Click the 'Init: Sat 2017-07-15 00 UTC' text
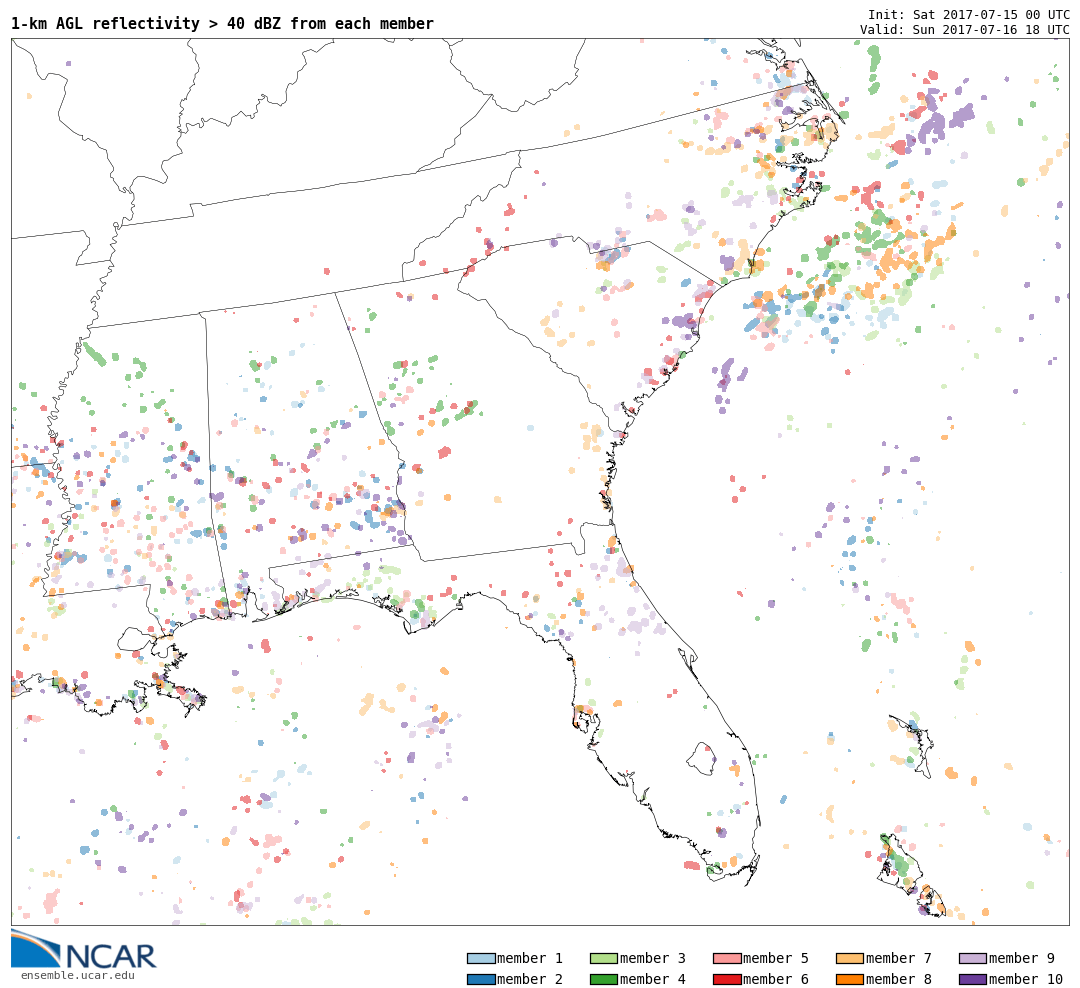1080x988 pixels. [969, 14]
